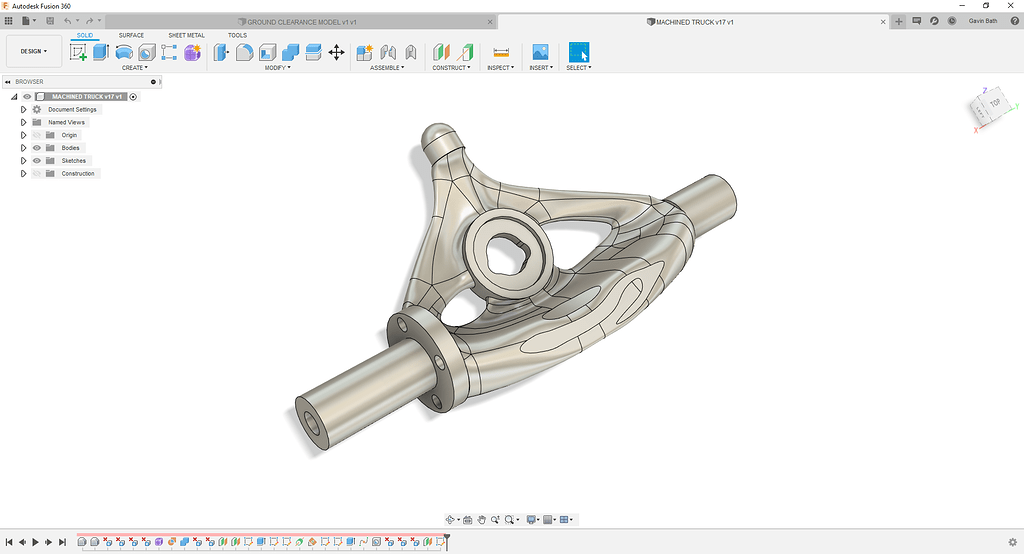Expand the Construction folder
This screenshot has width=1024, height=554.
click(24, 174)
